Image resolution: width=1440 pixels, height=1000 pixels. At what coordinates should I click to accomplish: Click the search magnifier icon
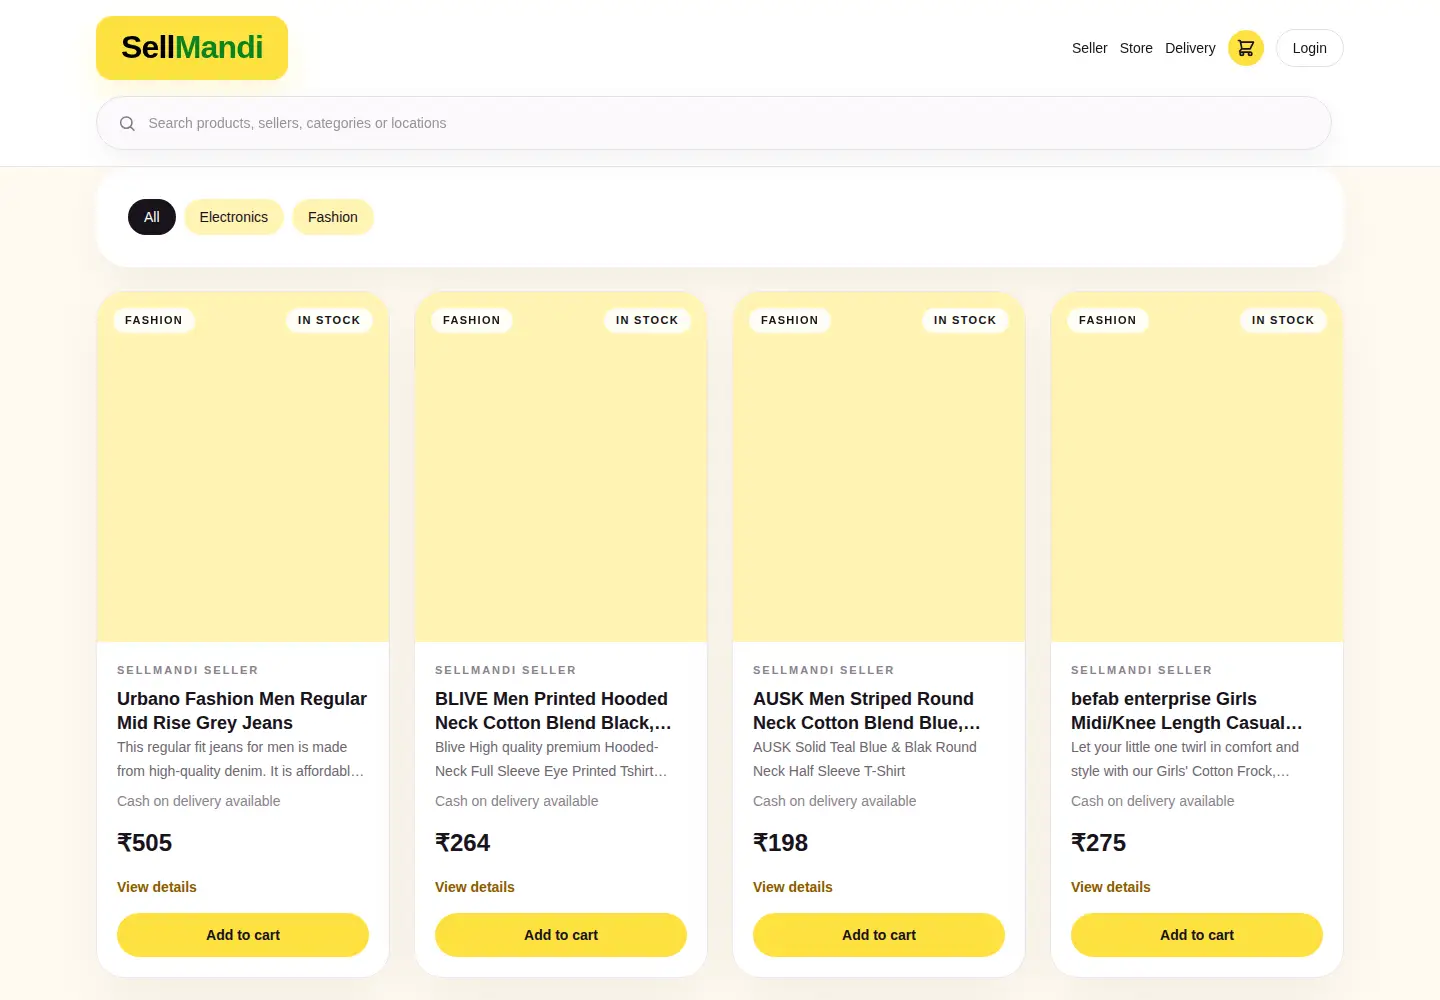127,123
